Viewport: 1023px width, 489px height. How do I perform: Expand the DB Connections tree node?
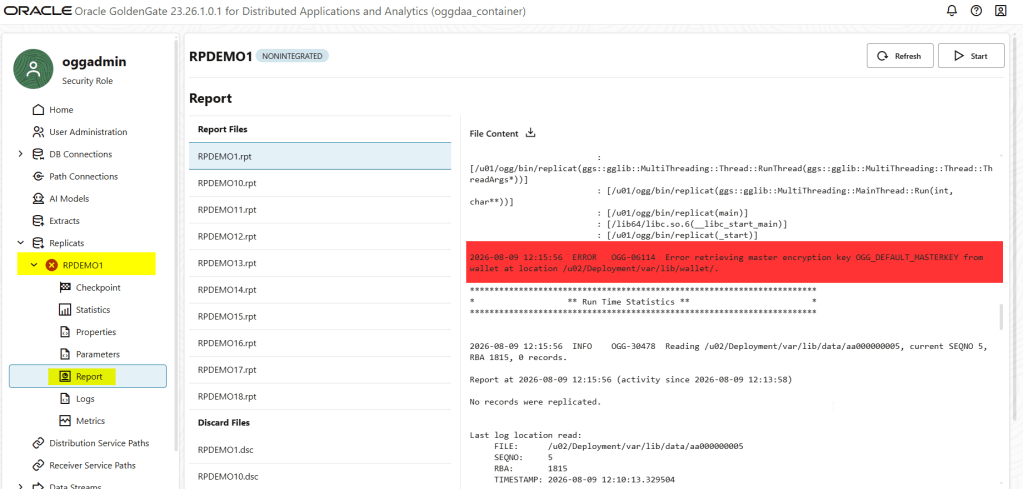click(20, 154)
